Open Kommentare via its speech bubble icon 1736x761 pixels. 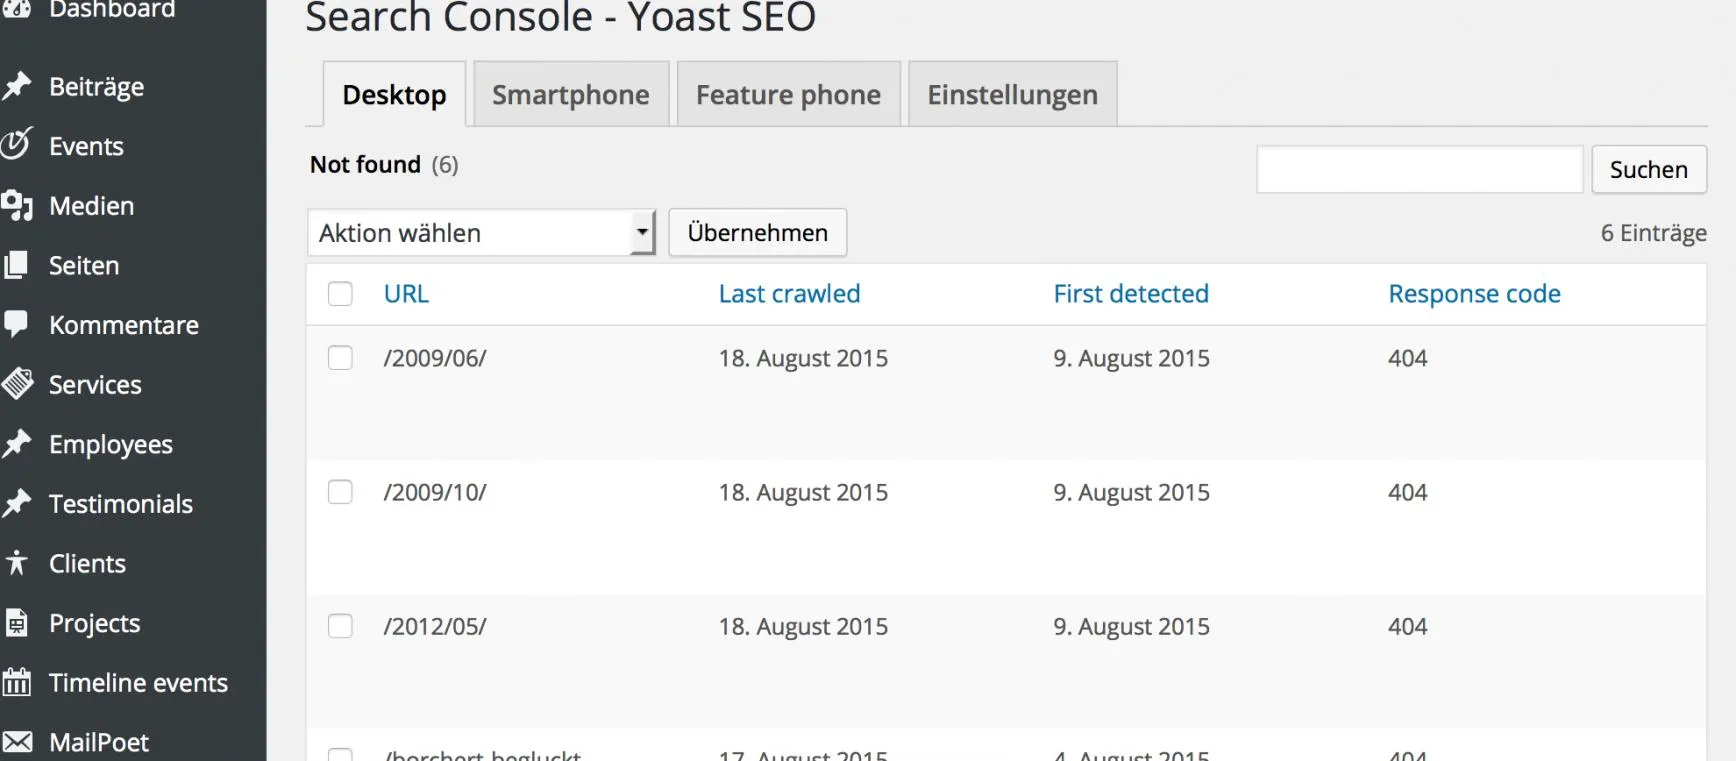click(16, 324)
